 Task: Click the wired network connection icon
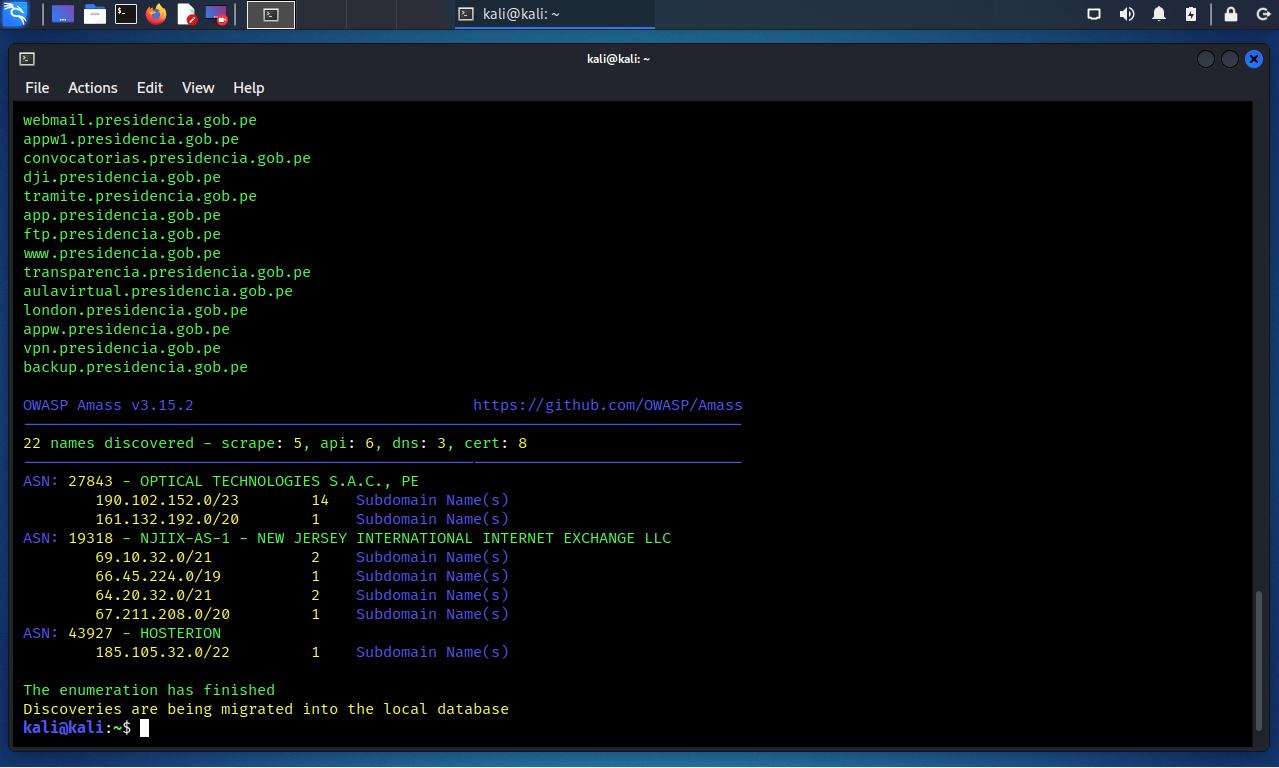(1095, 14)
